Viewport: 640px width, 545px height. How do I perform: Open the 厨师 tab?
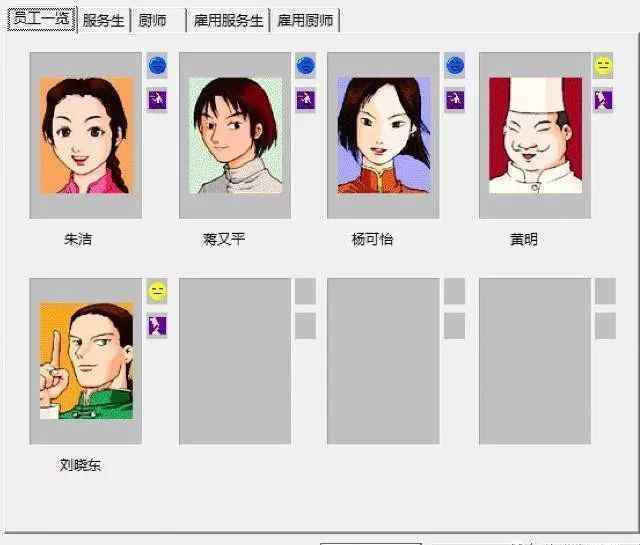[x=158, y=20]
